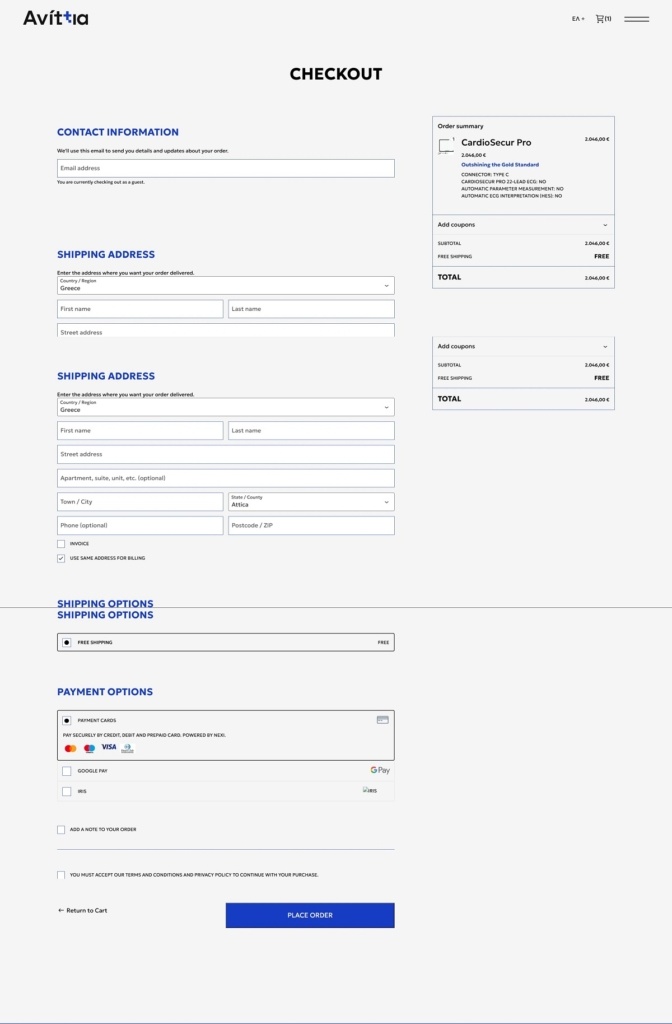Click the credit card icon in Payment Cards
Image resolution: width=672 pixels, height=1024 pixels.
[x=382, y=720]
